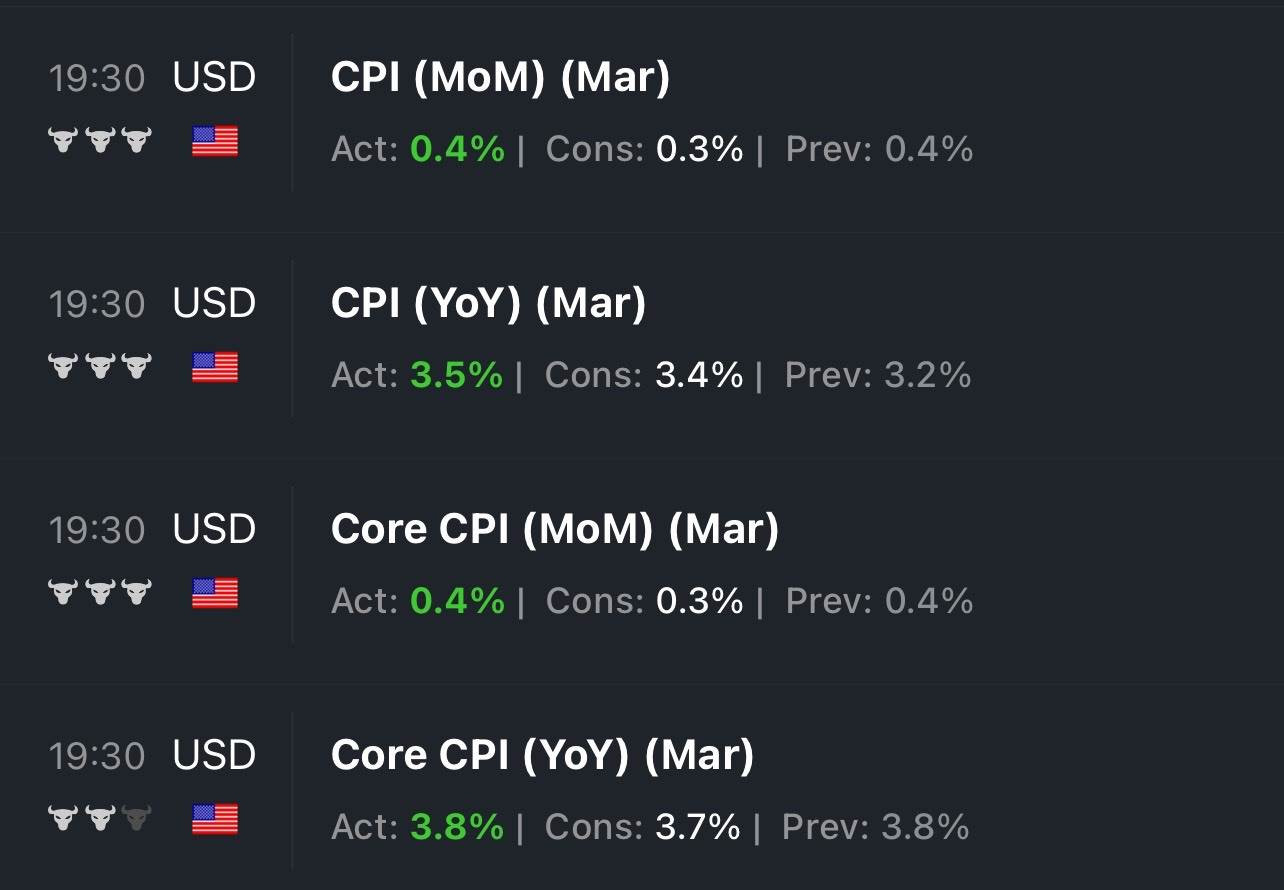Screen dimensions: 1284x890
Task: Click the previous value 3.2% for CPI (YoY)
Action: [926, 375]
